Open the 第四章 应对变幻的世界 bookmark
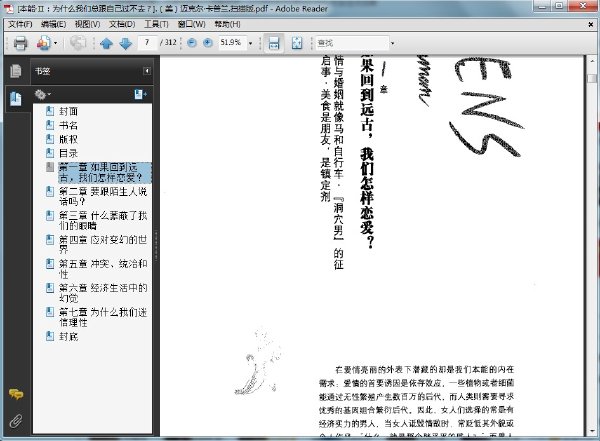The width and height of the screenshot is (600, 441). 103,245
